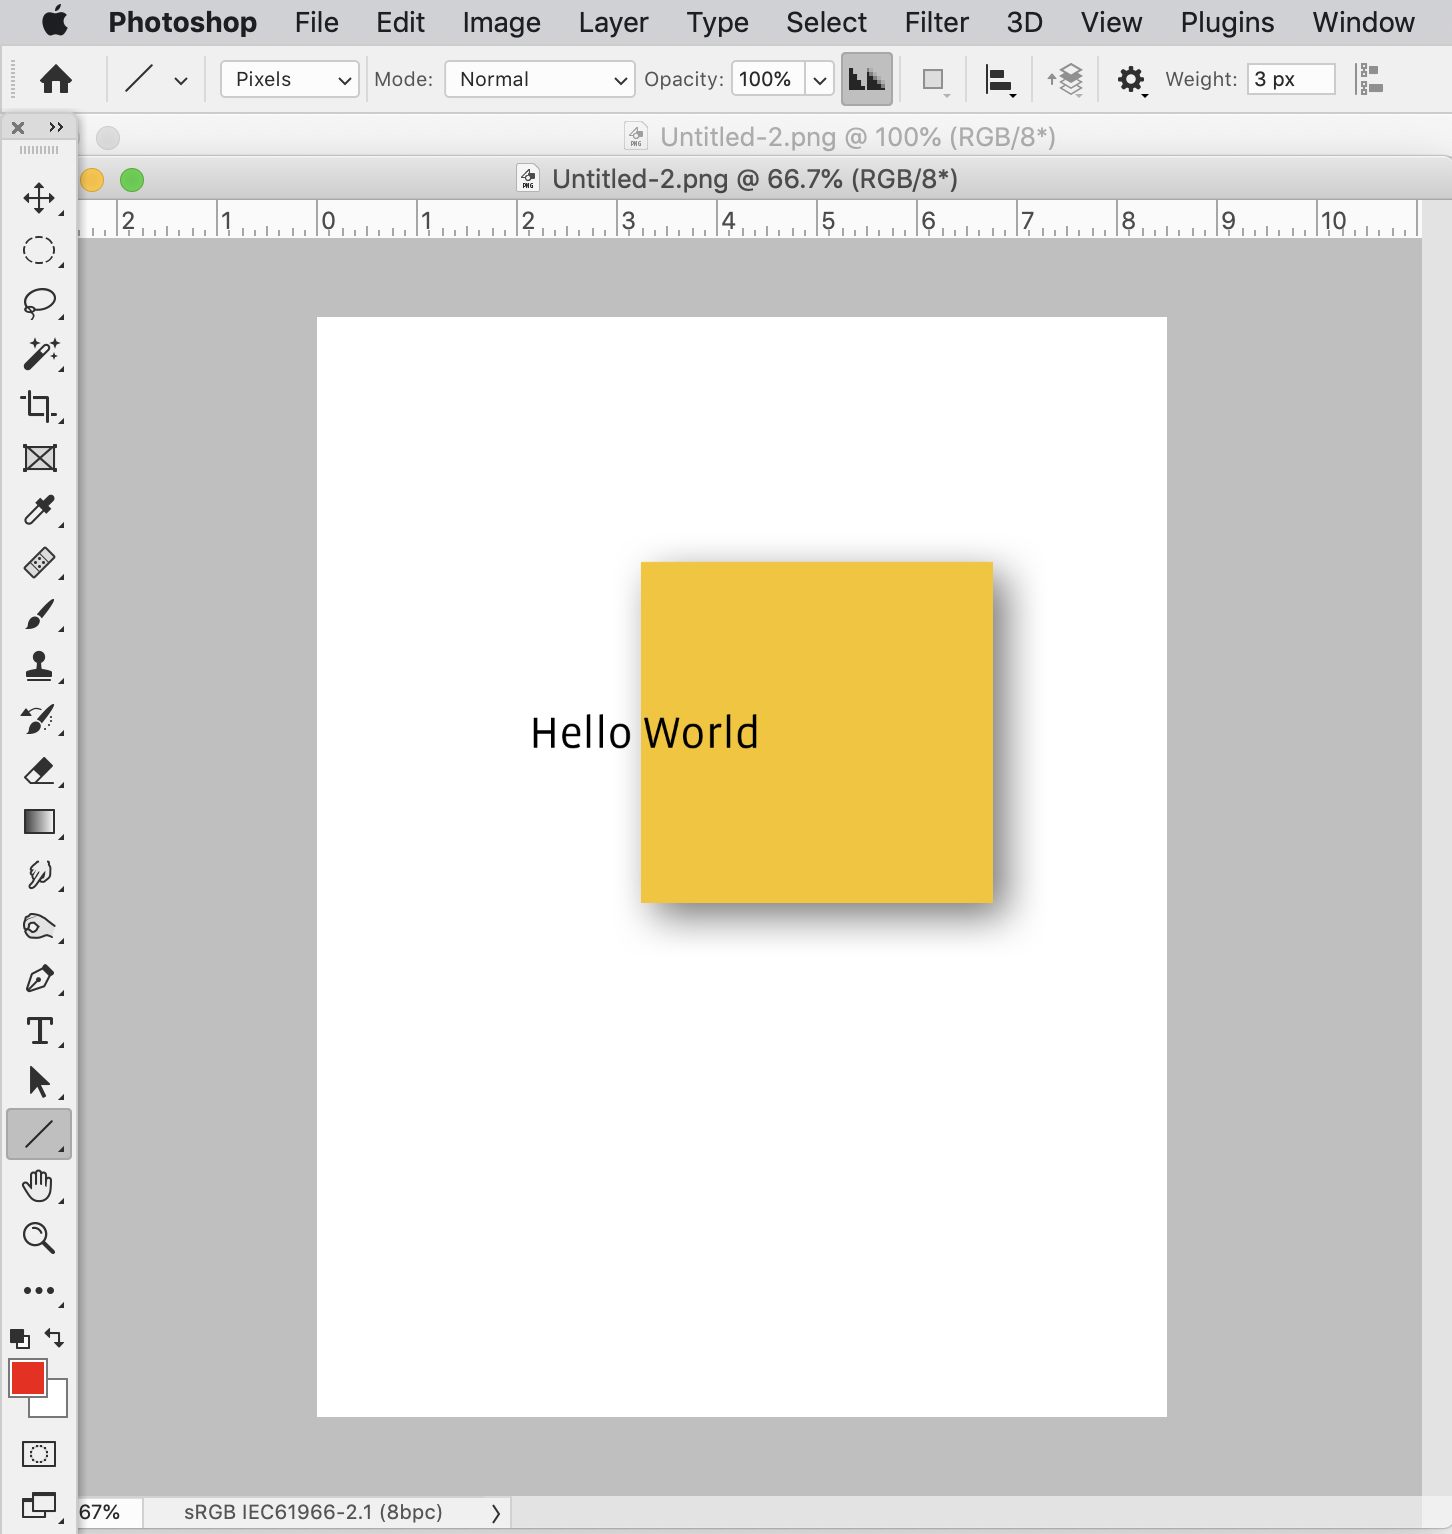
Task: Select the Horizontal Type tool
Action: click(38, 1030)
